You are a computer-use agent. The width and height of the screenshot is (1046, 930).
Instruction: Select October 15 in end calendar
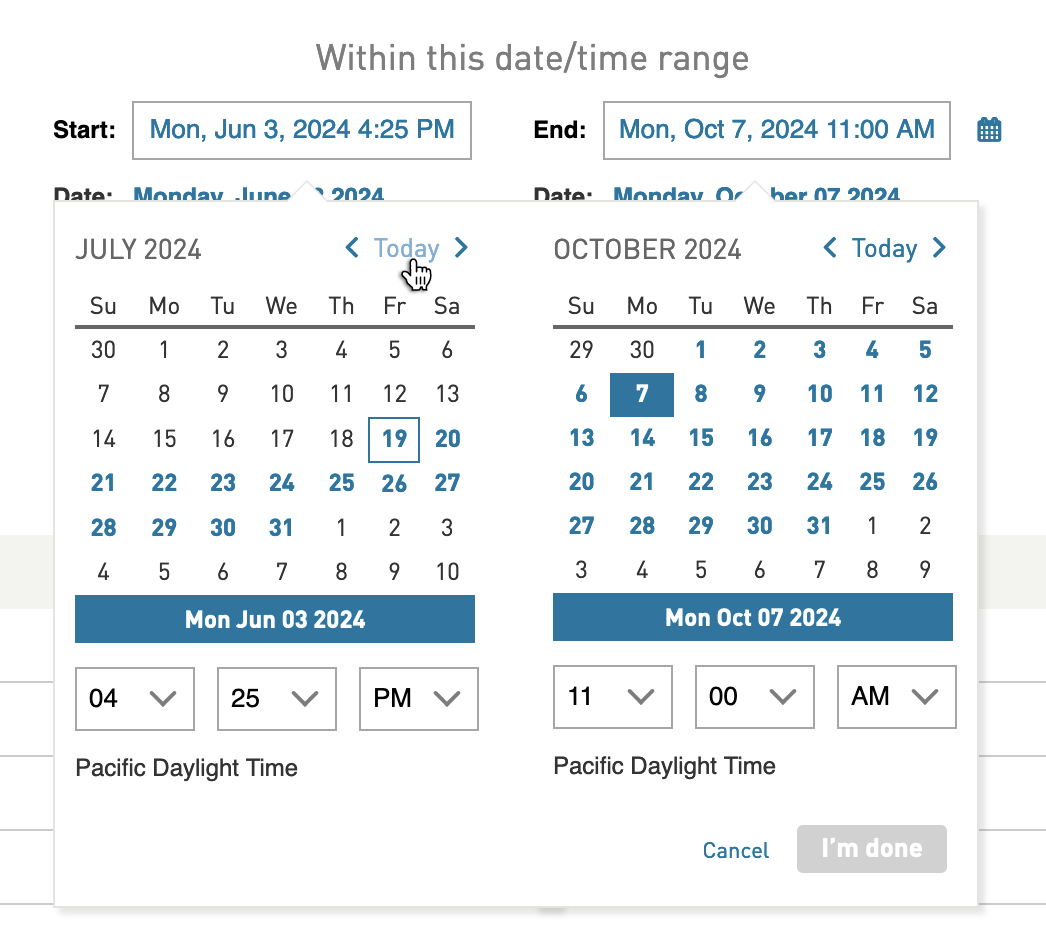click(701, 438)
